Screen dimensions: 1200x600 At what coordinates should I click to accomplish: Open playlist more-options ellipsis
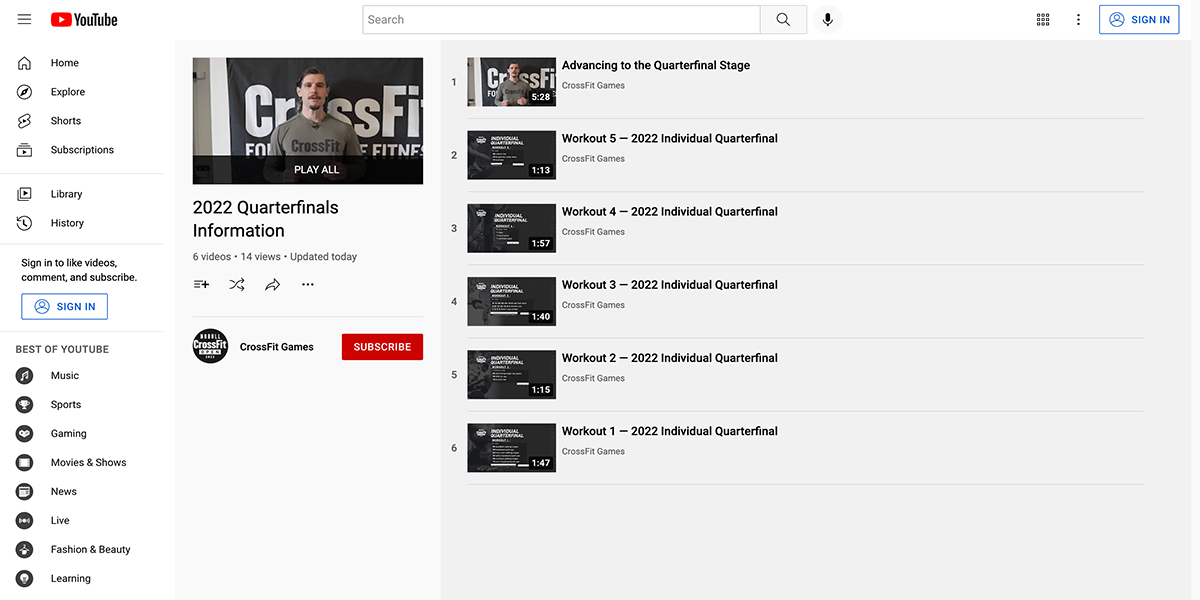tap(308, 284)
